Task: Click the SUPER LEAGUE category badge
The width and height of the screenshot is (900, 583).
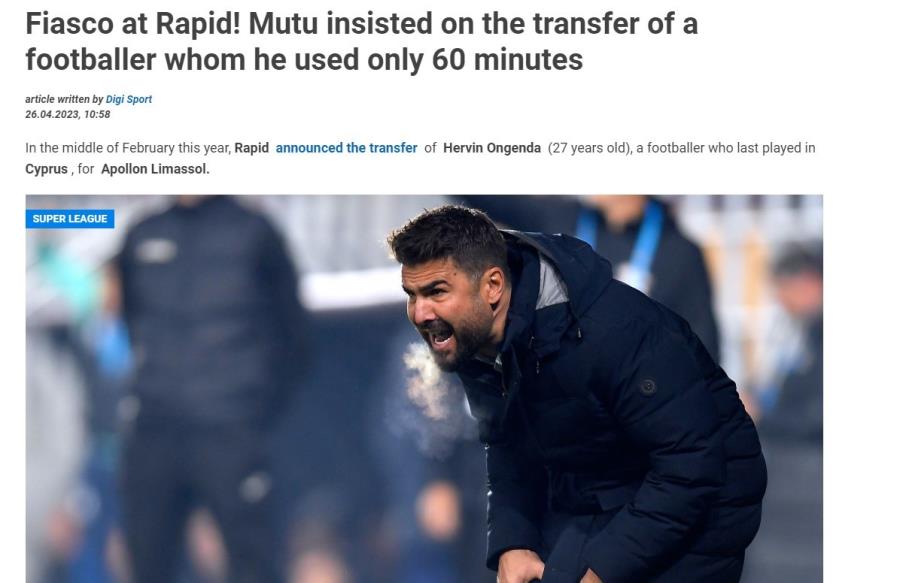Action: (x=70, y=219)
